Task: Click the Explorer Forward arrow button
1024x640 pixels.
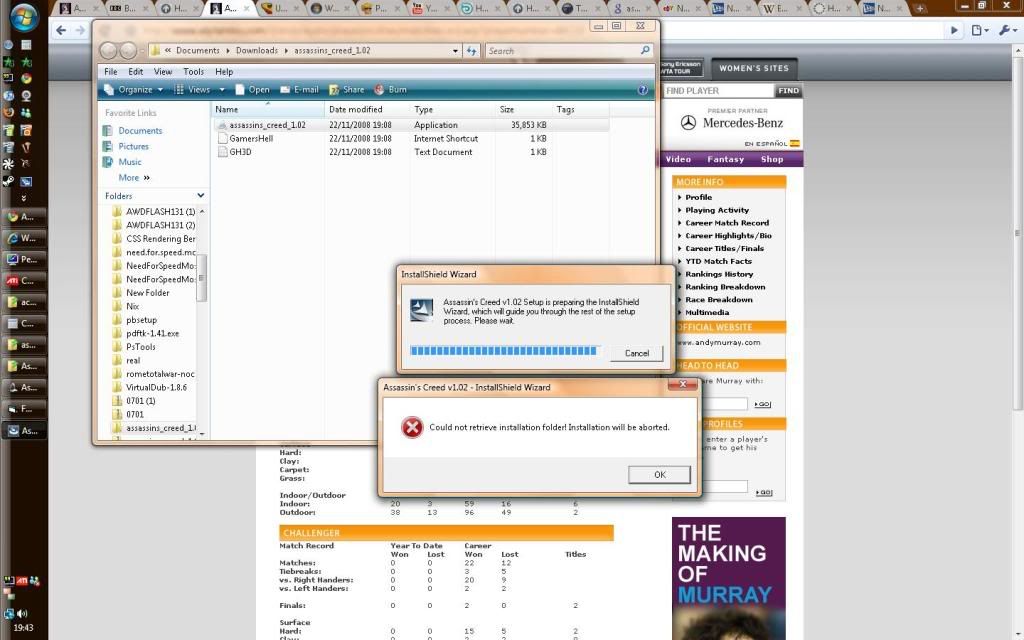Action: (128, 50)
